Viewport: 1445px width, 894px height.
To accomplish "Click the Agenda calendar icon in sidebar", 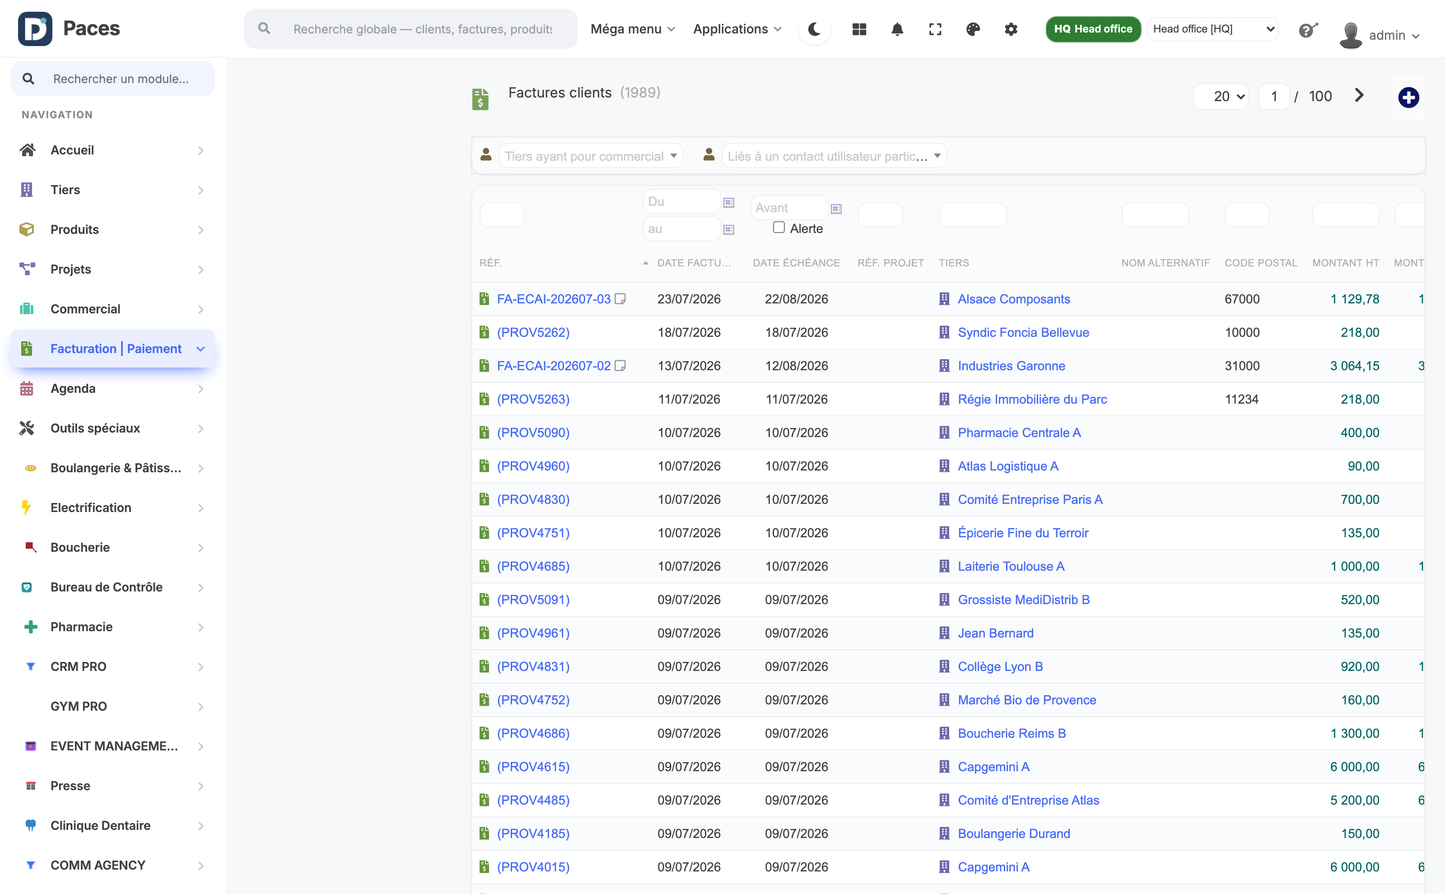I will click(27, 388).
